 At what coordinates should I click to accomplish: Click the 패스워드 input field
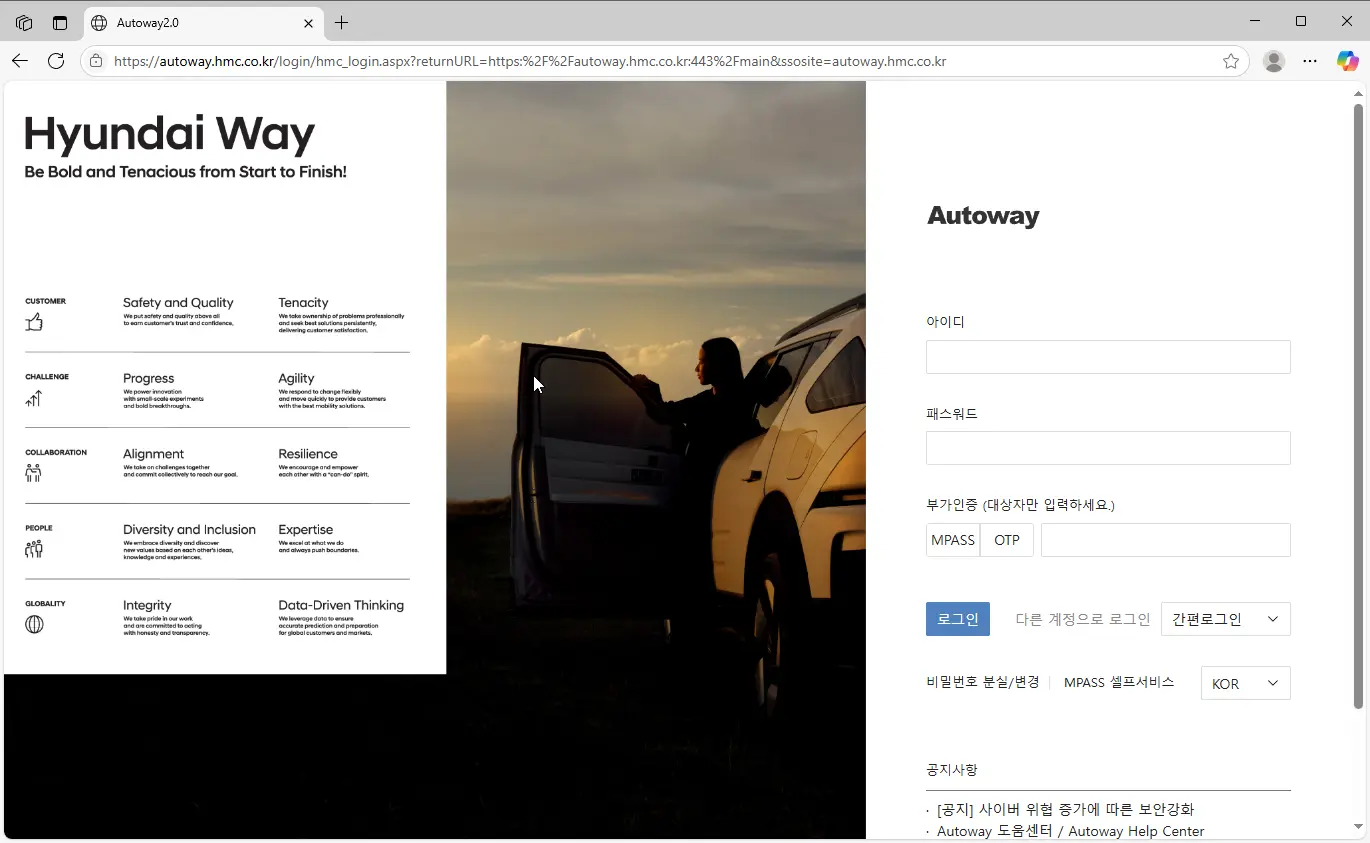tap(1108, 448)
